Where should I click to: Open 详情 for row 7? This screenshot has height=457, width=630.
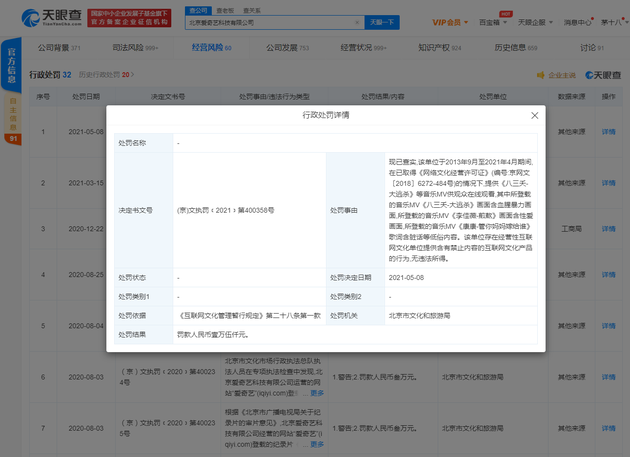pos(608,428)
